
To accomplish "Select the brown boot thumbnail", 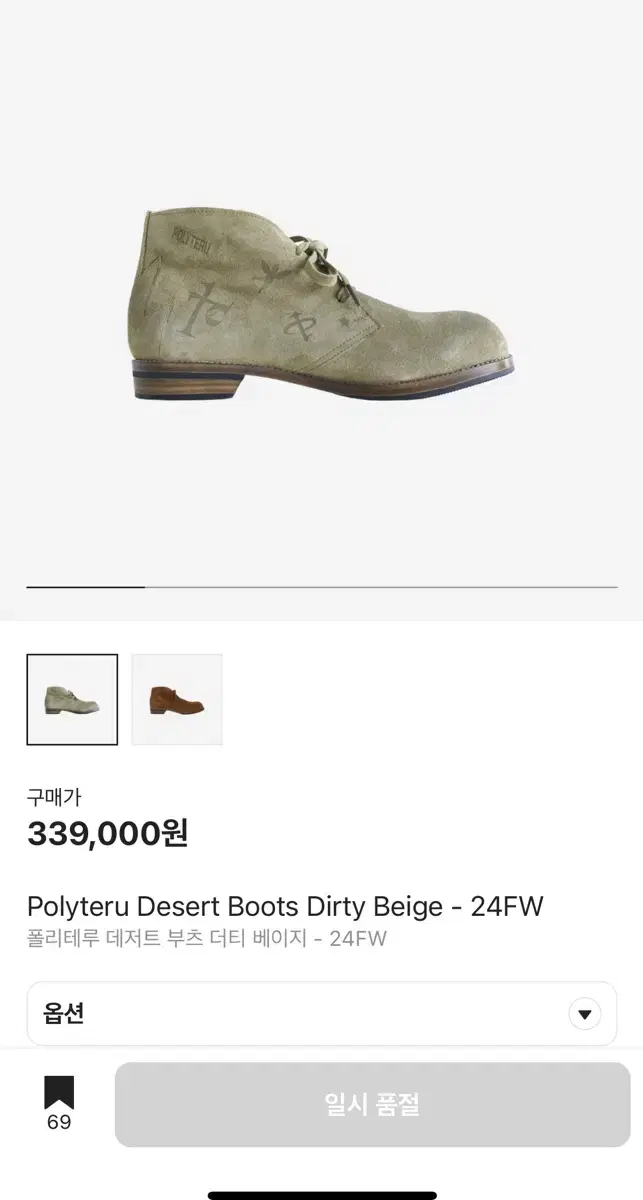I will click(x=177, y=699).
